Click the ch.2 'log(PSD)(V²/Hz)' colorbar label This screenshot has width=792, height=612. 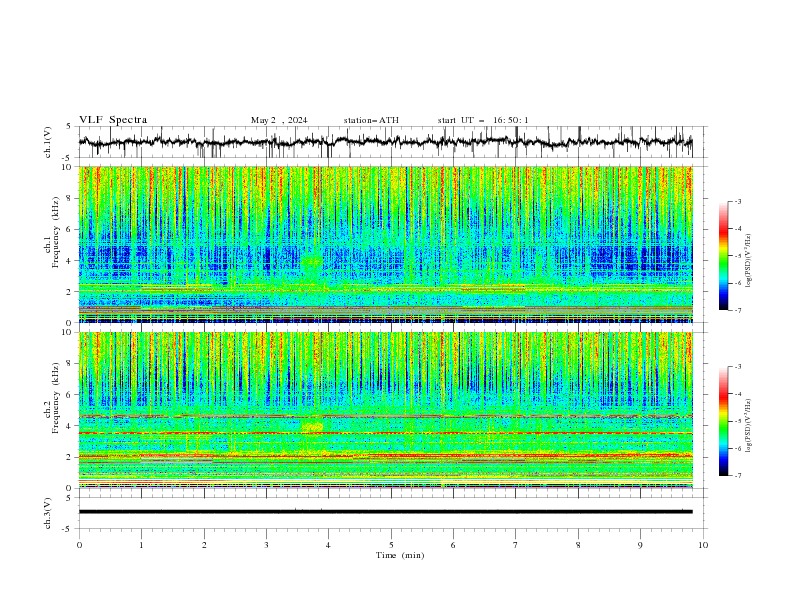[749, 425]
